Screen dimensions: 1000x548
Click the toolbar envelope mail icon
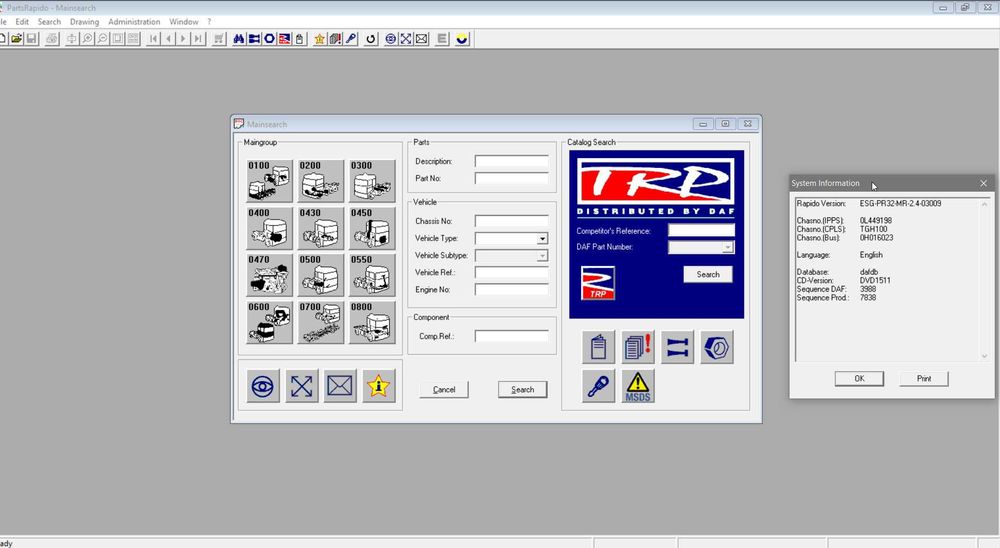point(422,39)
